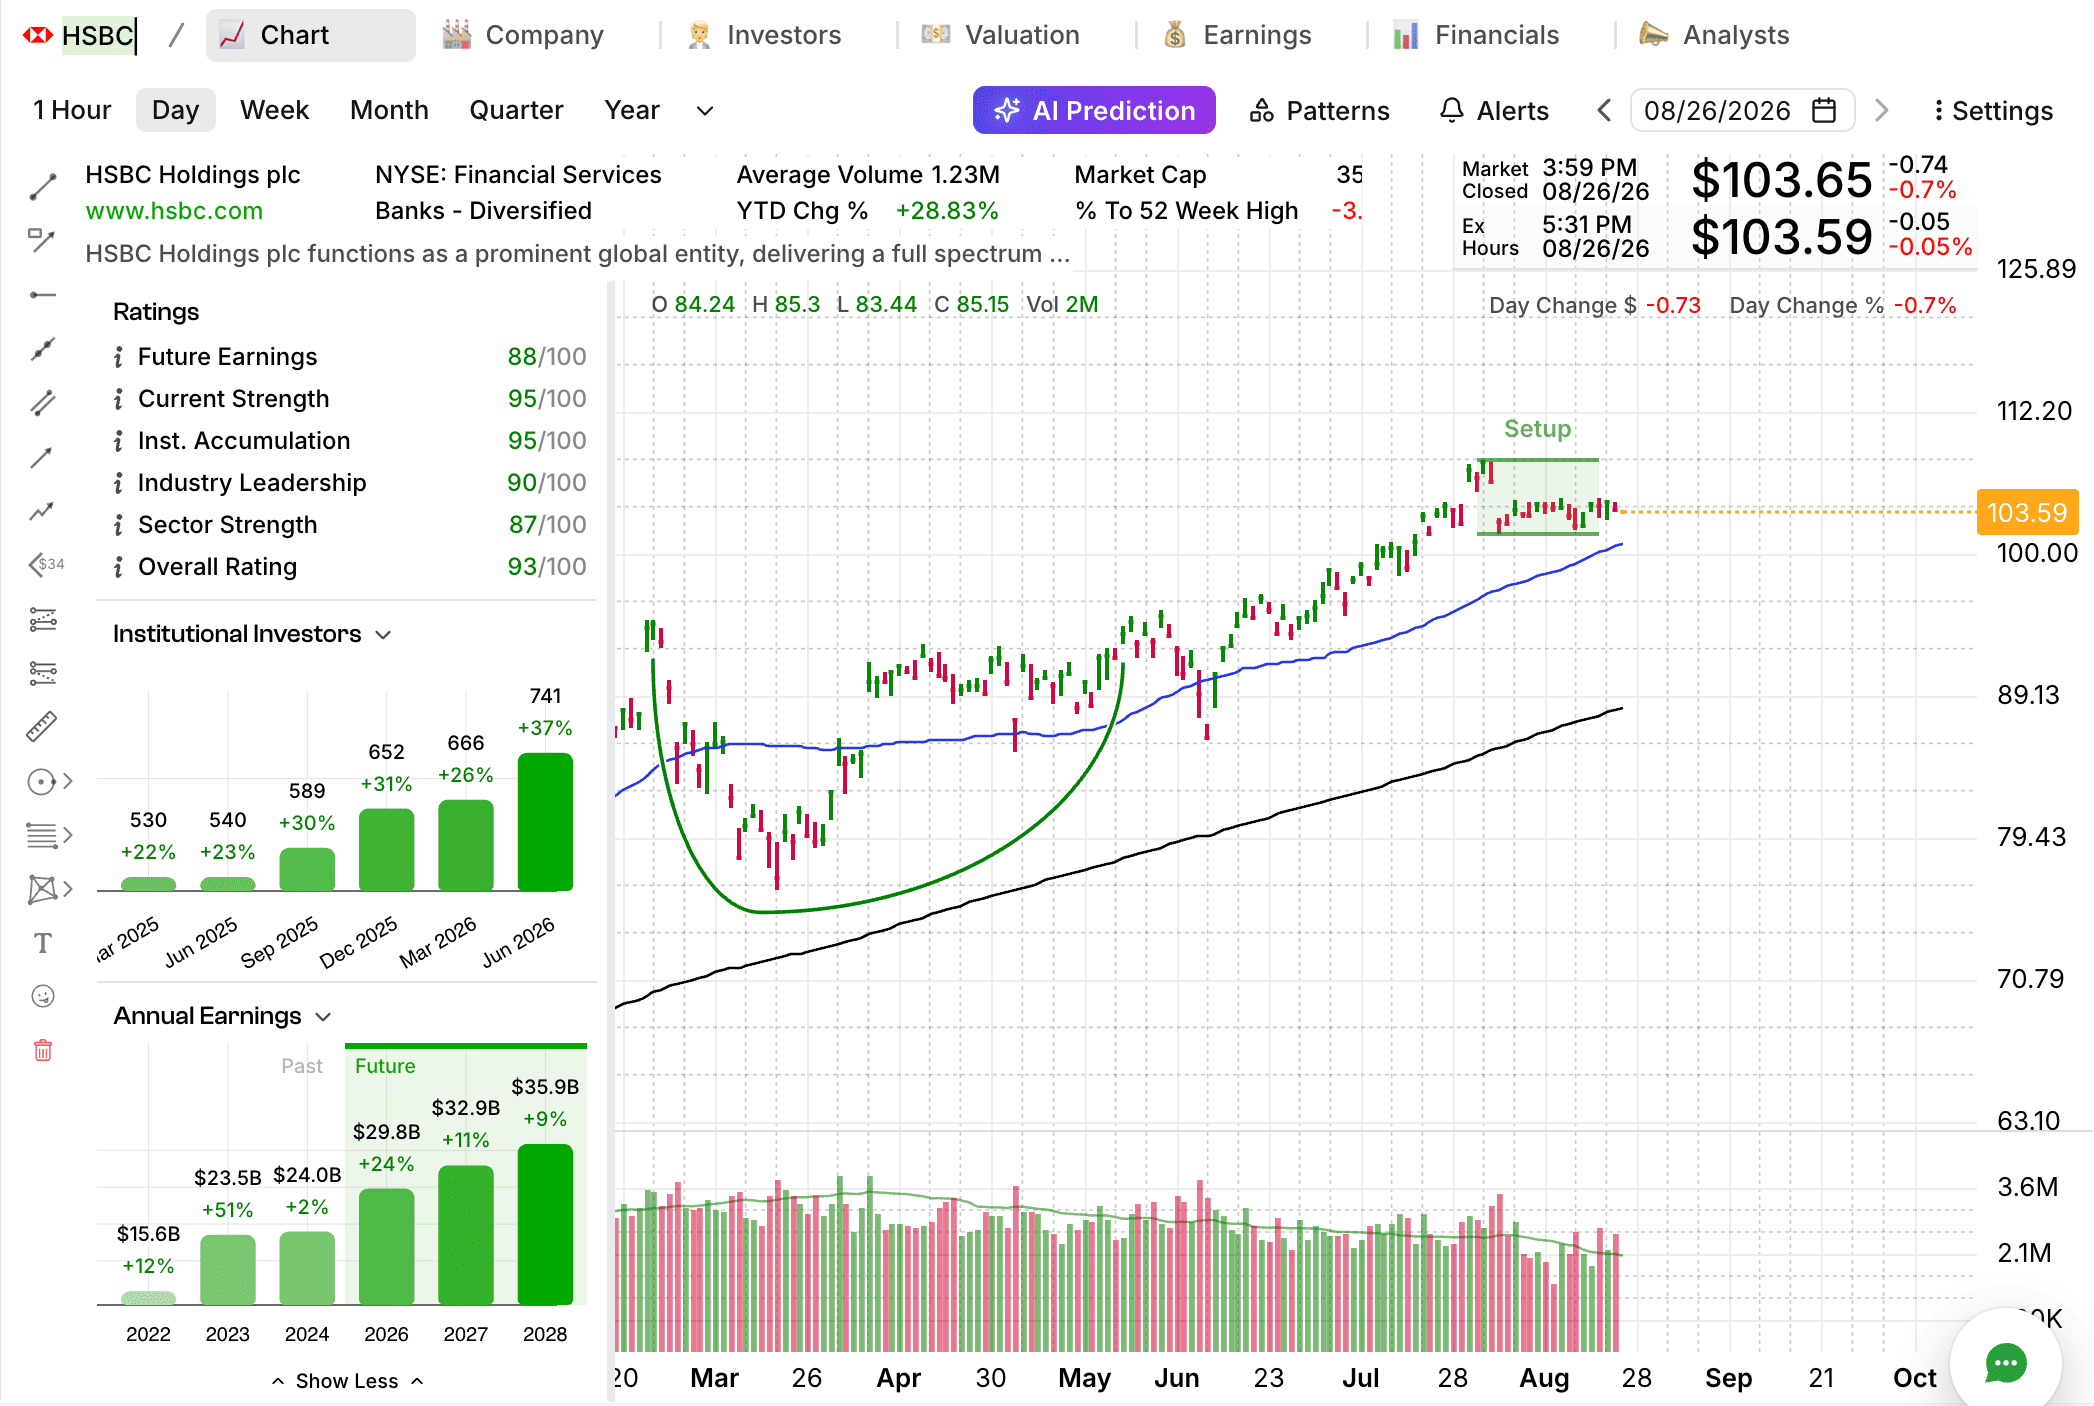Open the Earnings tab
This screenshot has width=2094, height=1406.
1237,35
